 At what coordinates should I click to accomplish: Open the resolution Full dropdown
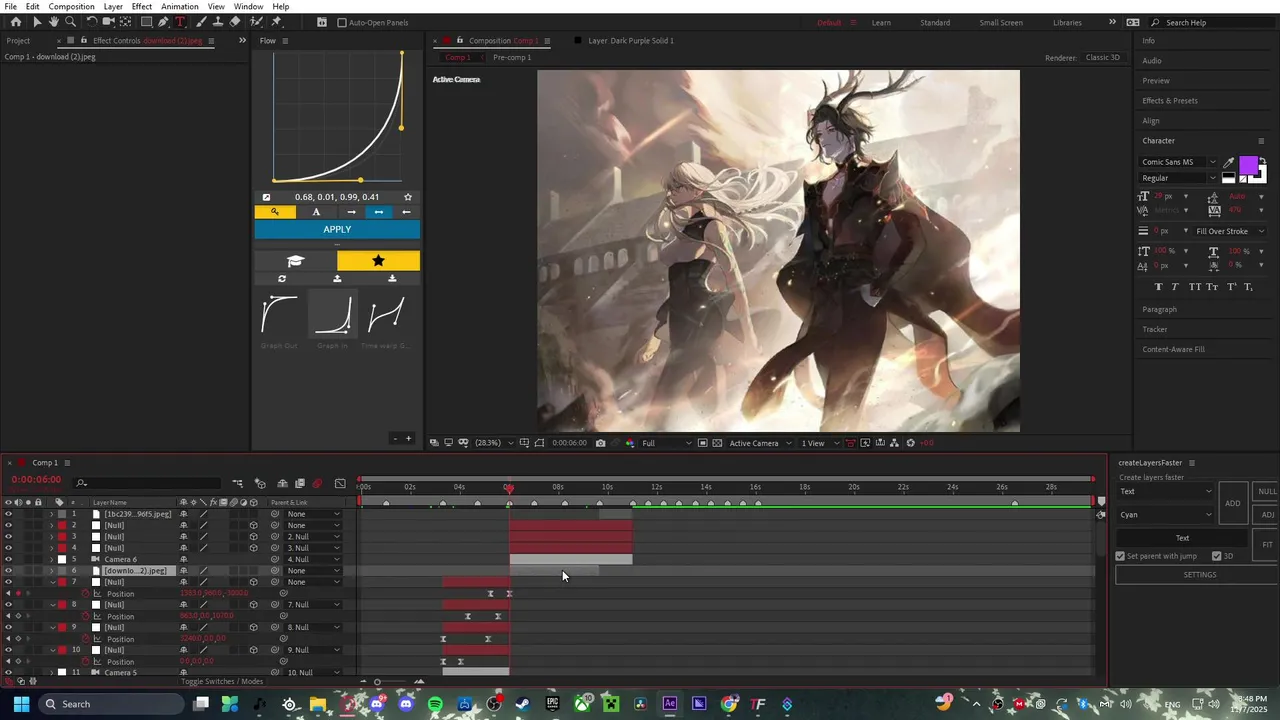(666, 443)
